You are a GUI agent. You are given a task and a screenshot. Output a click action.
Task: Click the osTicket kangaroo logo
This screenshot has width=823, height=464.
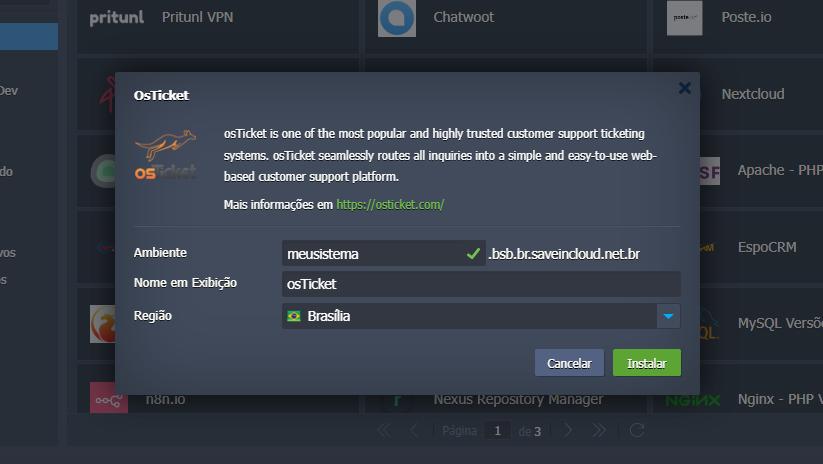point(166,156)
